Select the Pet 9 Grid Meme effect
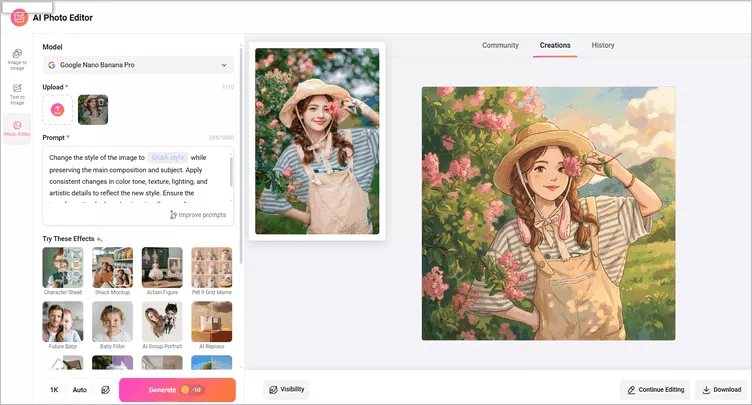 coord(212,271)
